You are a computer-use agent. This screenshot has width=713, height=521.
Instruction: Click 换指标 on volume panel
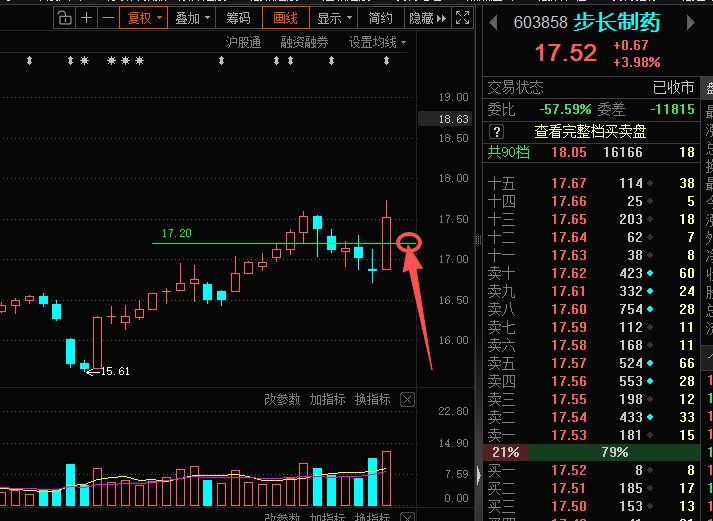372,400
